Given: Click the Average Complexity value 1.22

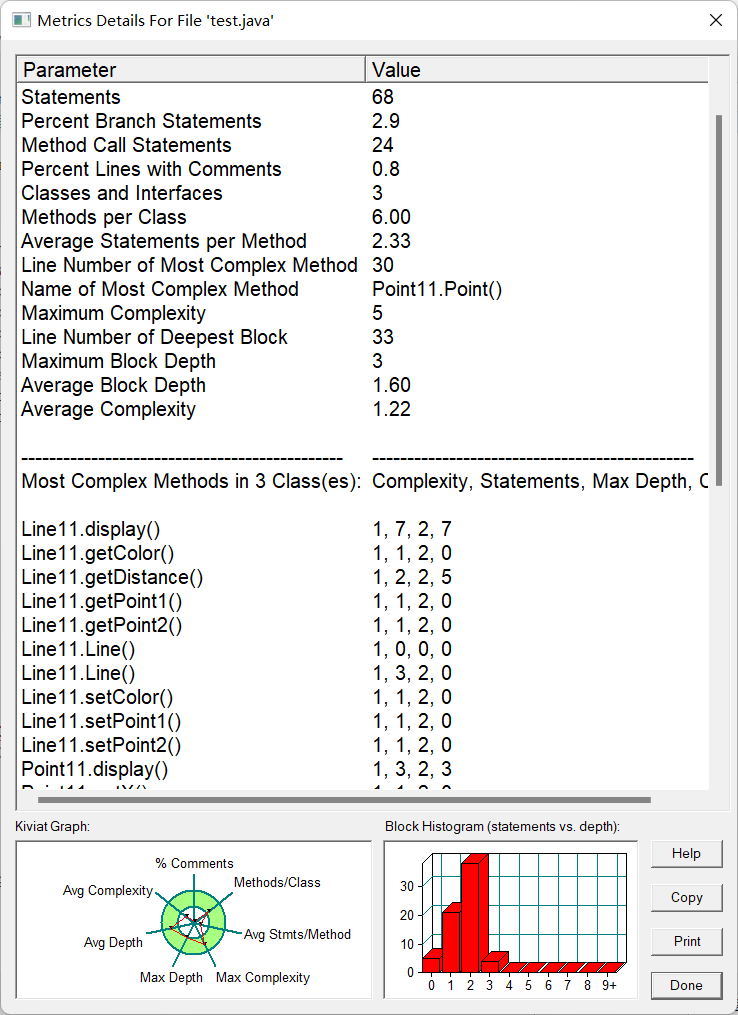Looking at the screenshot, I should (391, 408).
